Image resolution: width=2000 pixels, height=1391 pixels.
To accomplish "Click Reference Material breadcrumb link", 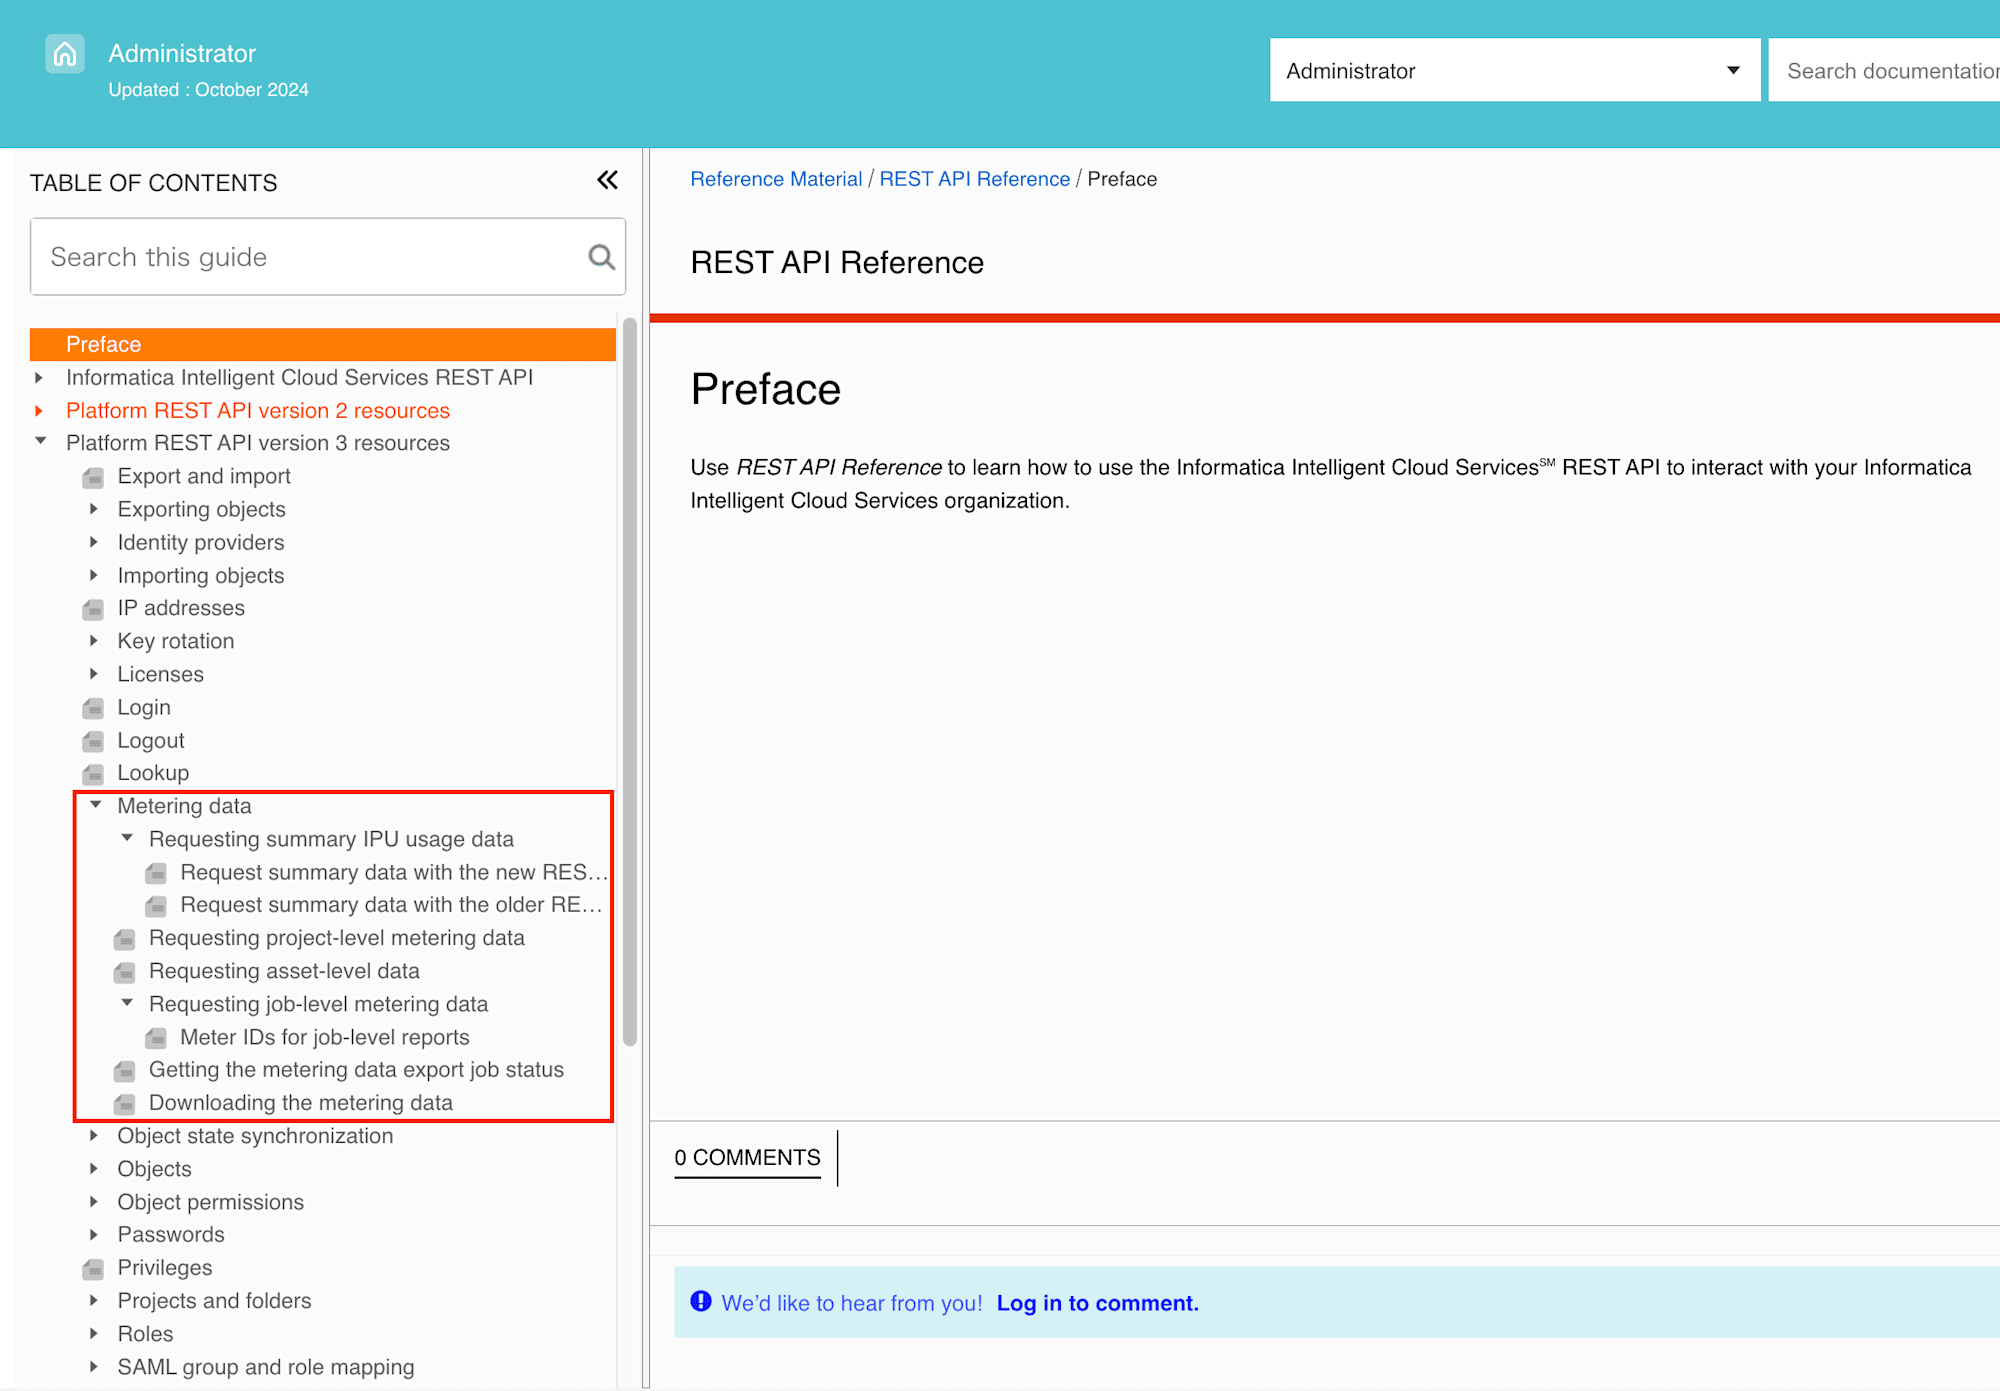I will (776, 179).
